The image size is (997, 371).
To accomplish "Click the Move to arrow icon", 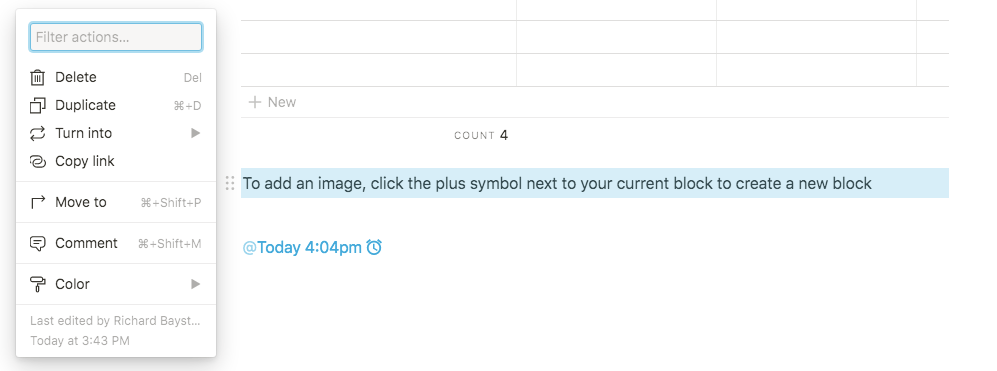I will coord(38,202).
